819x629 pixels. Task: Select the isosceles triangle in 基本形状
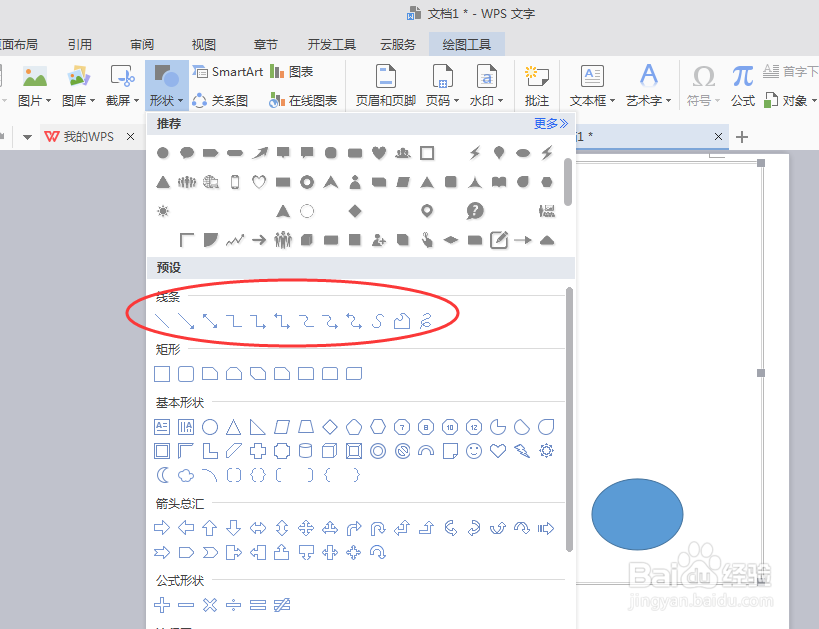click(233, 427)
